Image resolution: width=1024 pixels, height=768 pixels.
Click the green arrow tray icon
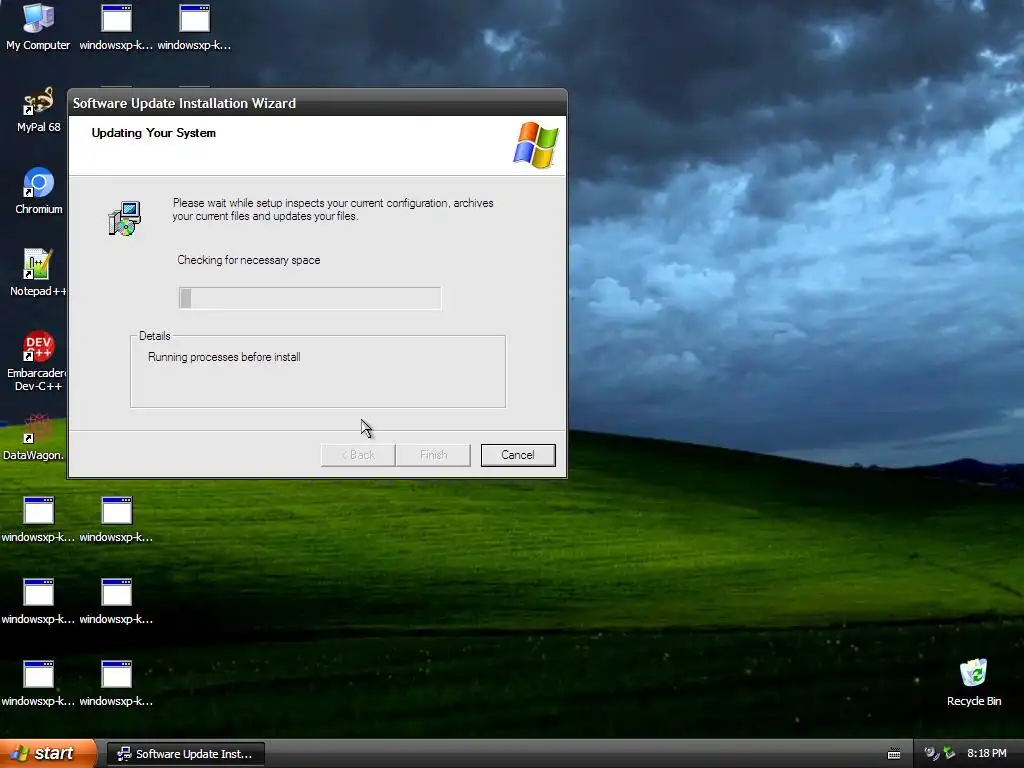[x=949, y=753]
